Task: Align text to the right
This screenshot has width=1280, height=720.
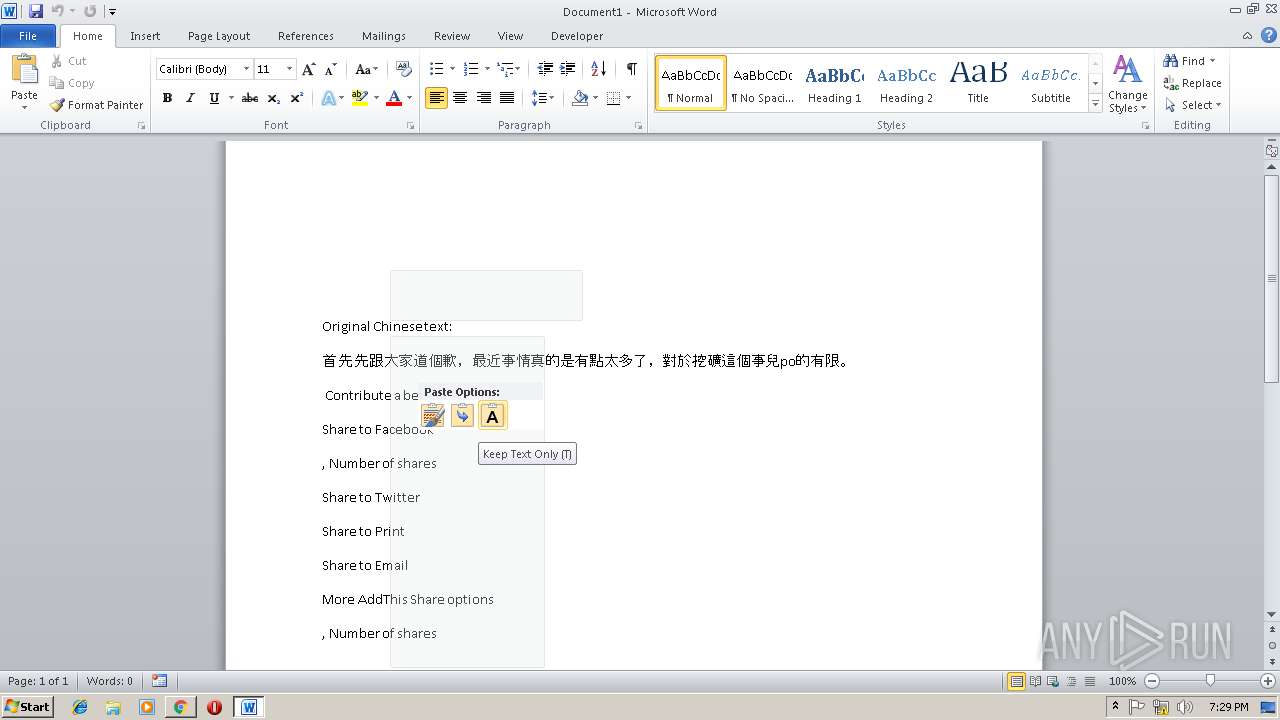Action: click(484, 98)
